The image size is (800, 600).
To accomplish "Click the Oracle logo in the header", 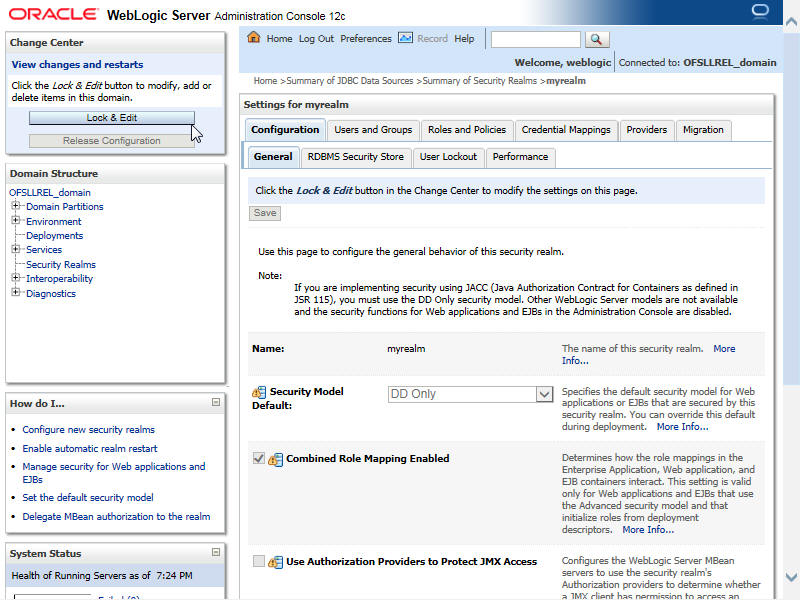I will pyautogui.click(x=53, y=14).
